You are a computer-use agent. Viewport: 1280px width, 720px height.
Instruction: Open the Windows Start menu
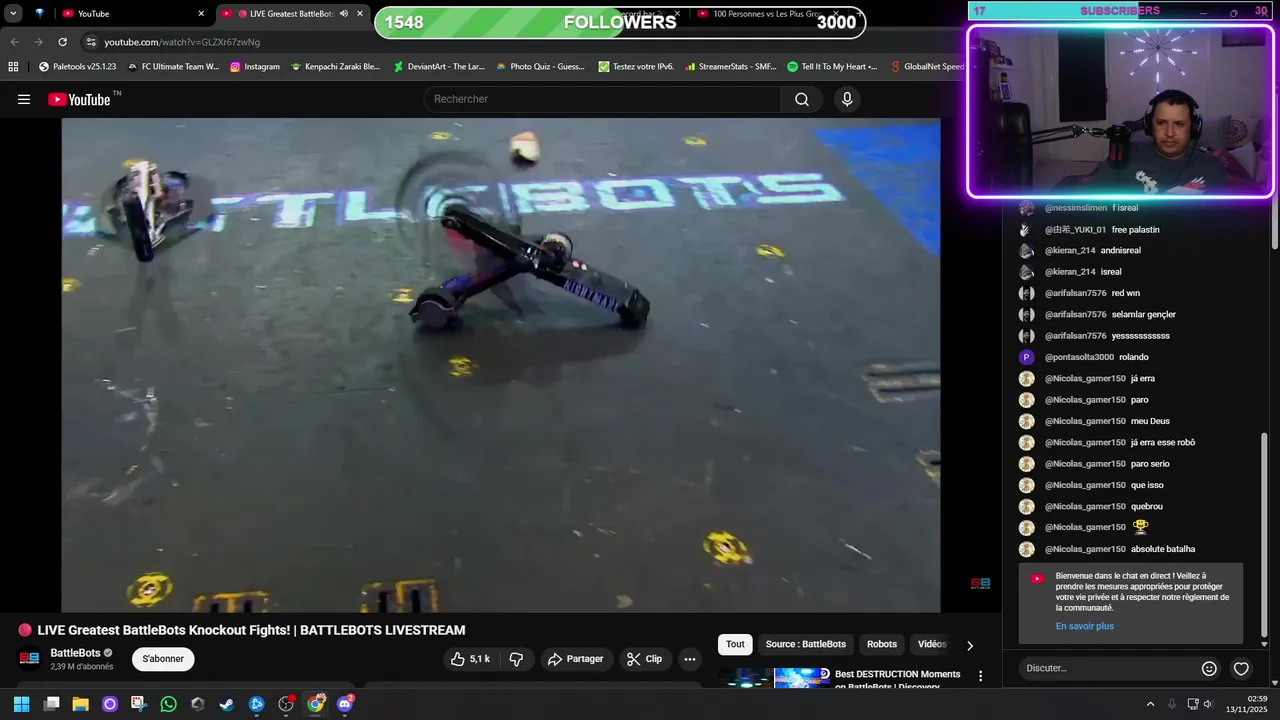21,704
